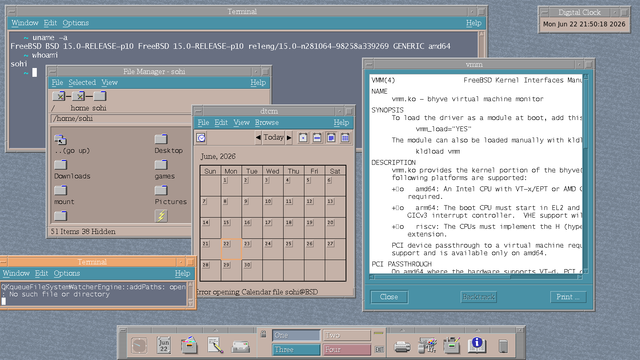Click Print... in the vmm manual window
This screenshot has height=360, width=640.
click(x=568, y=297)
